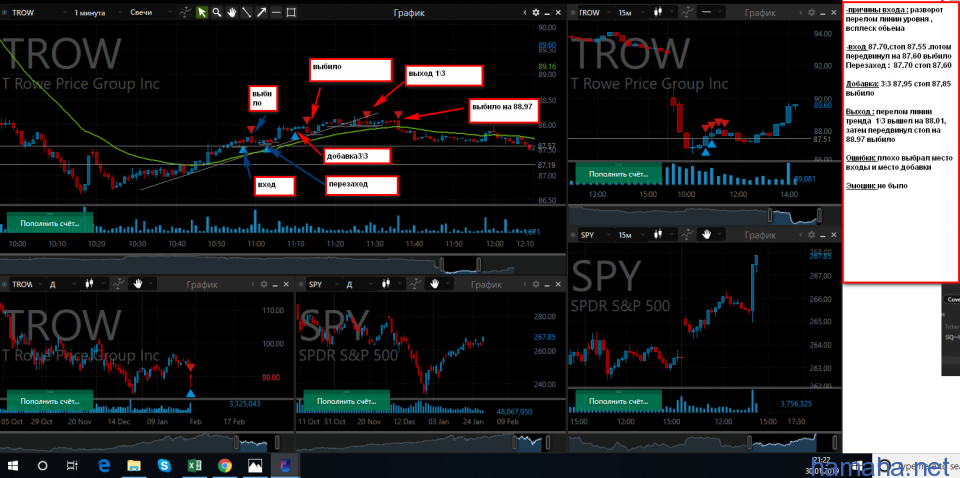This screenshot has height=478, width=960.
Task: Click 'Пополнить счёт' in TROW 1-minute chart
Action: tap(50, 223)
